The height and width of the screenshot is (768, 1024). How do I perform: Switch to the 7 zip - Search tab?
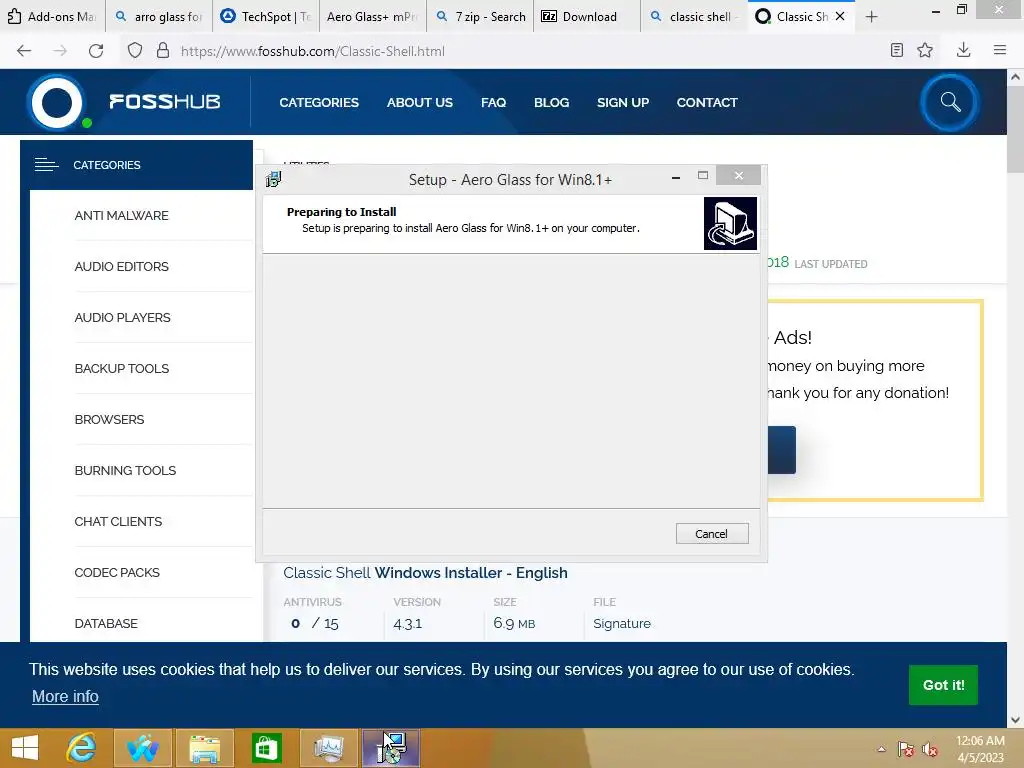click(x=480, y=16)
